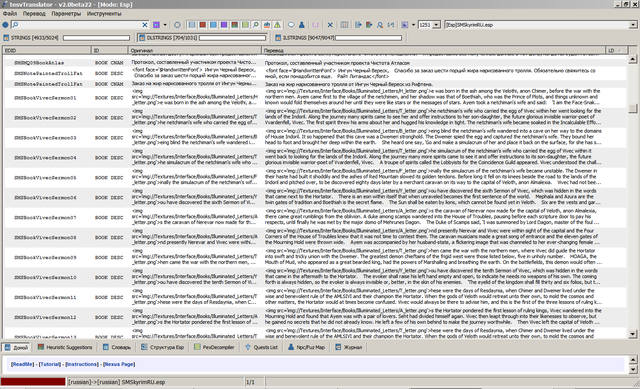Screen dimensions: 640x389
Task: Click the yellow warning triangle icon
Action: (277, 25)
